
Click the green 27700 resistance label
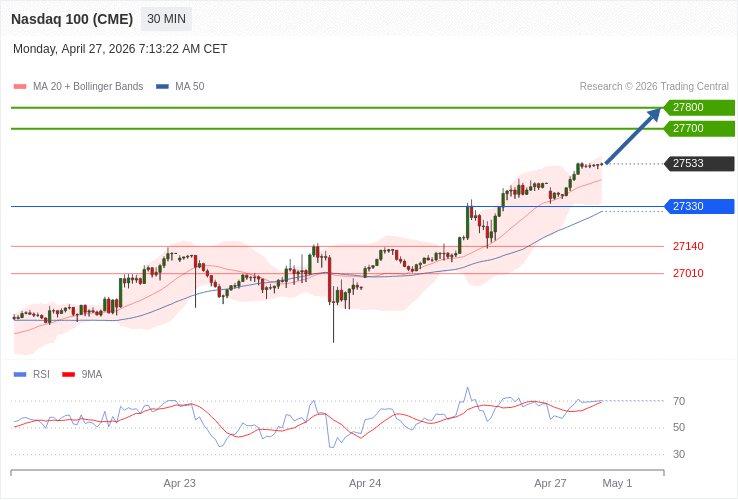[x=699, y=128]
